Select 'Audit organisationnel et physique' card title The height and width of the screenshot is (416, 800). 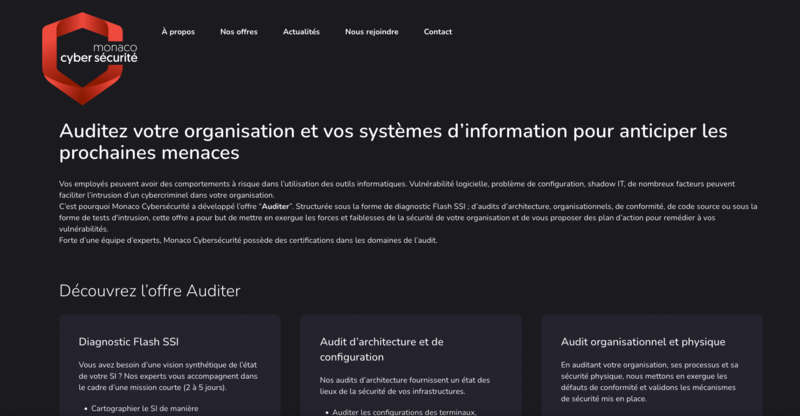[642, 342]
